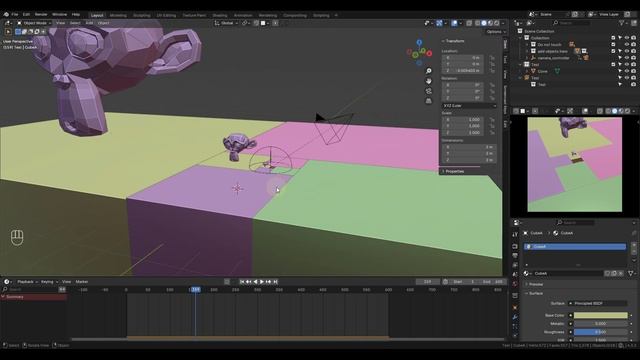Open the XYZ Euler rotation mode dropdown
This screenshot has width=640, height=360.
pyautogui.click(x=469, y=106)
